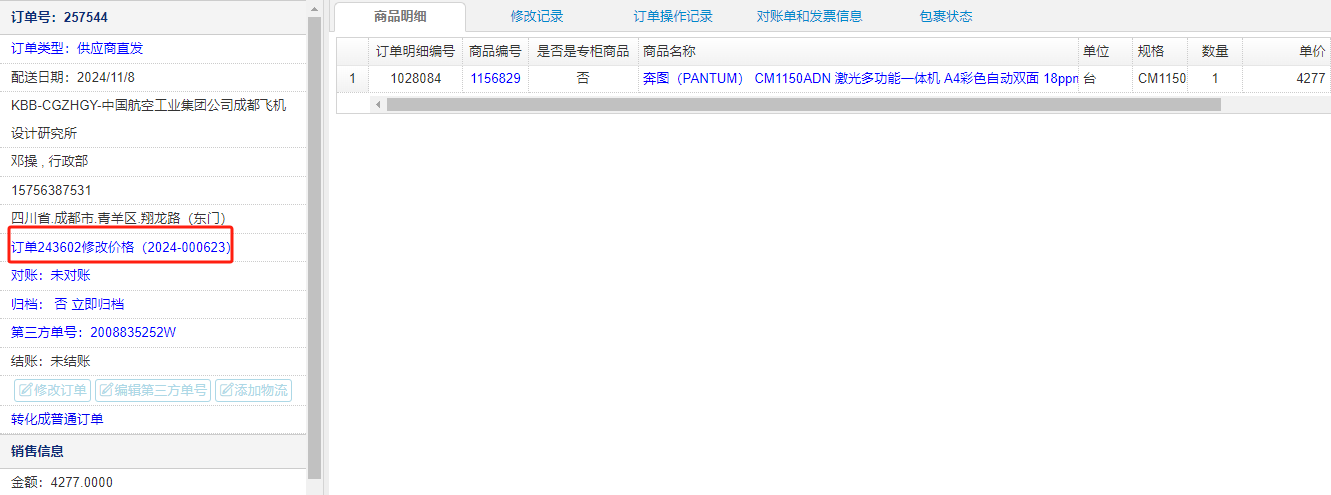Click the unit price cell 4277

(1287, 78)
